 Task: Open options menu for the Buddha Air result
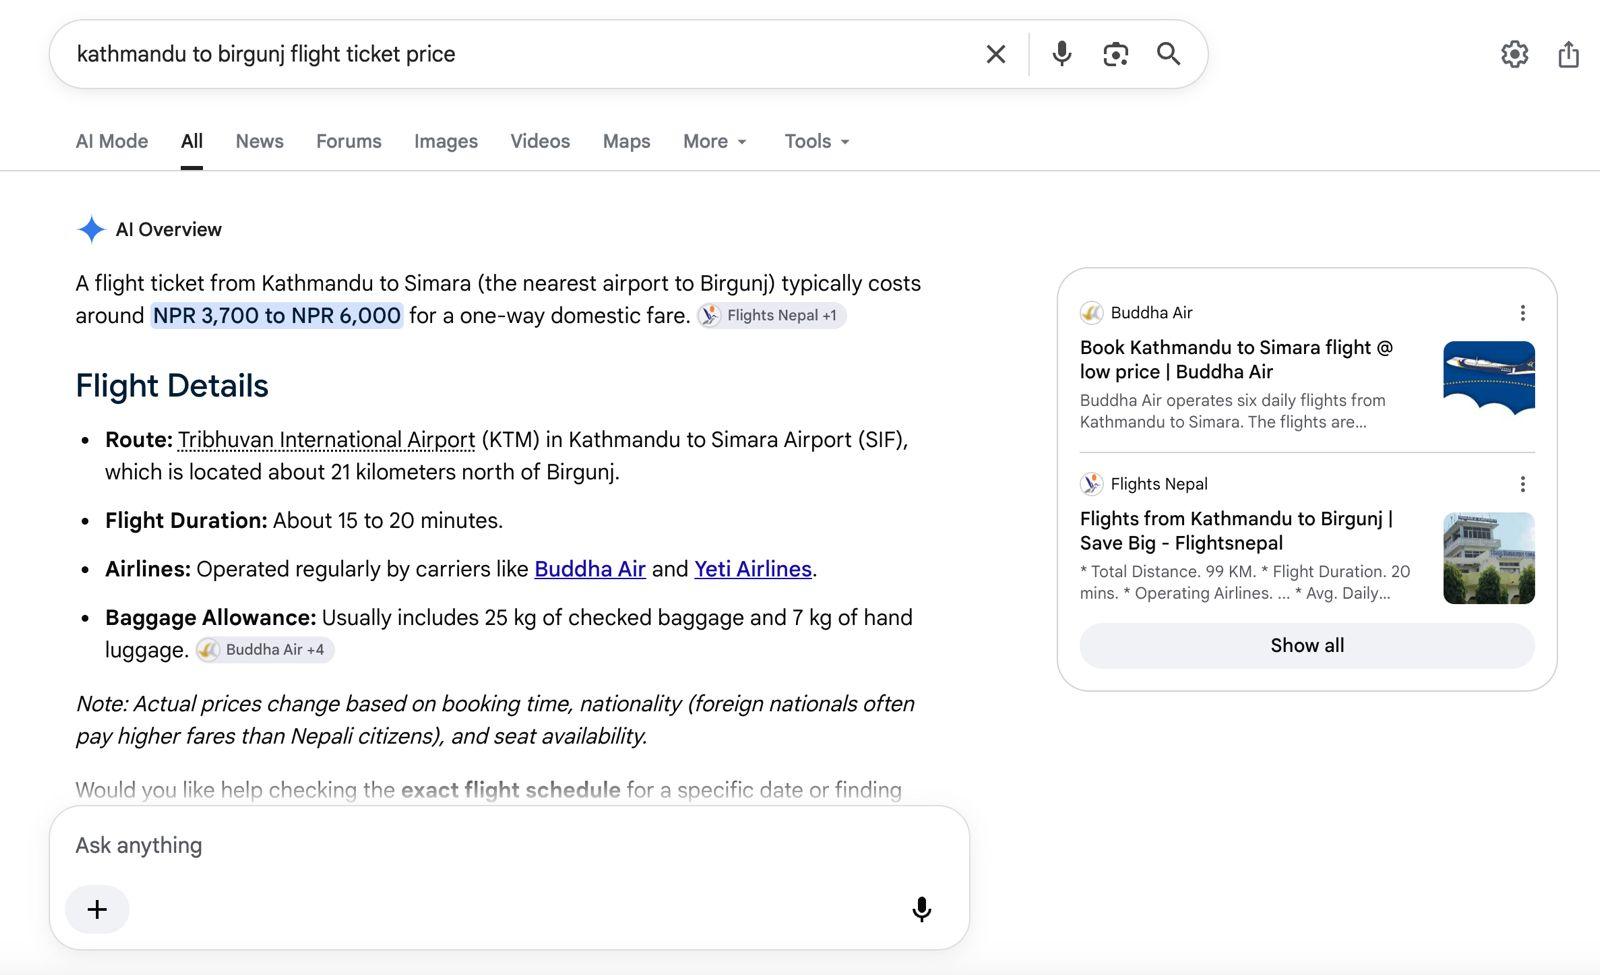tap(1522, 313)
